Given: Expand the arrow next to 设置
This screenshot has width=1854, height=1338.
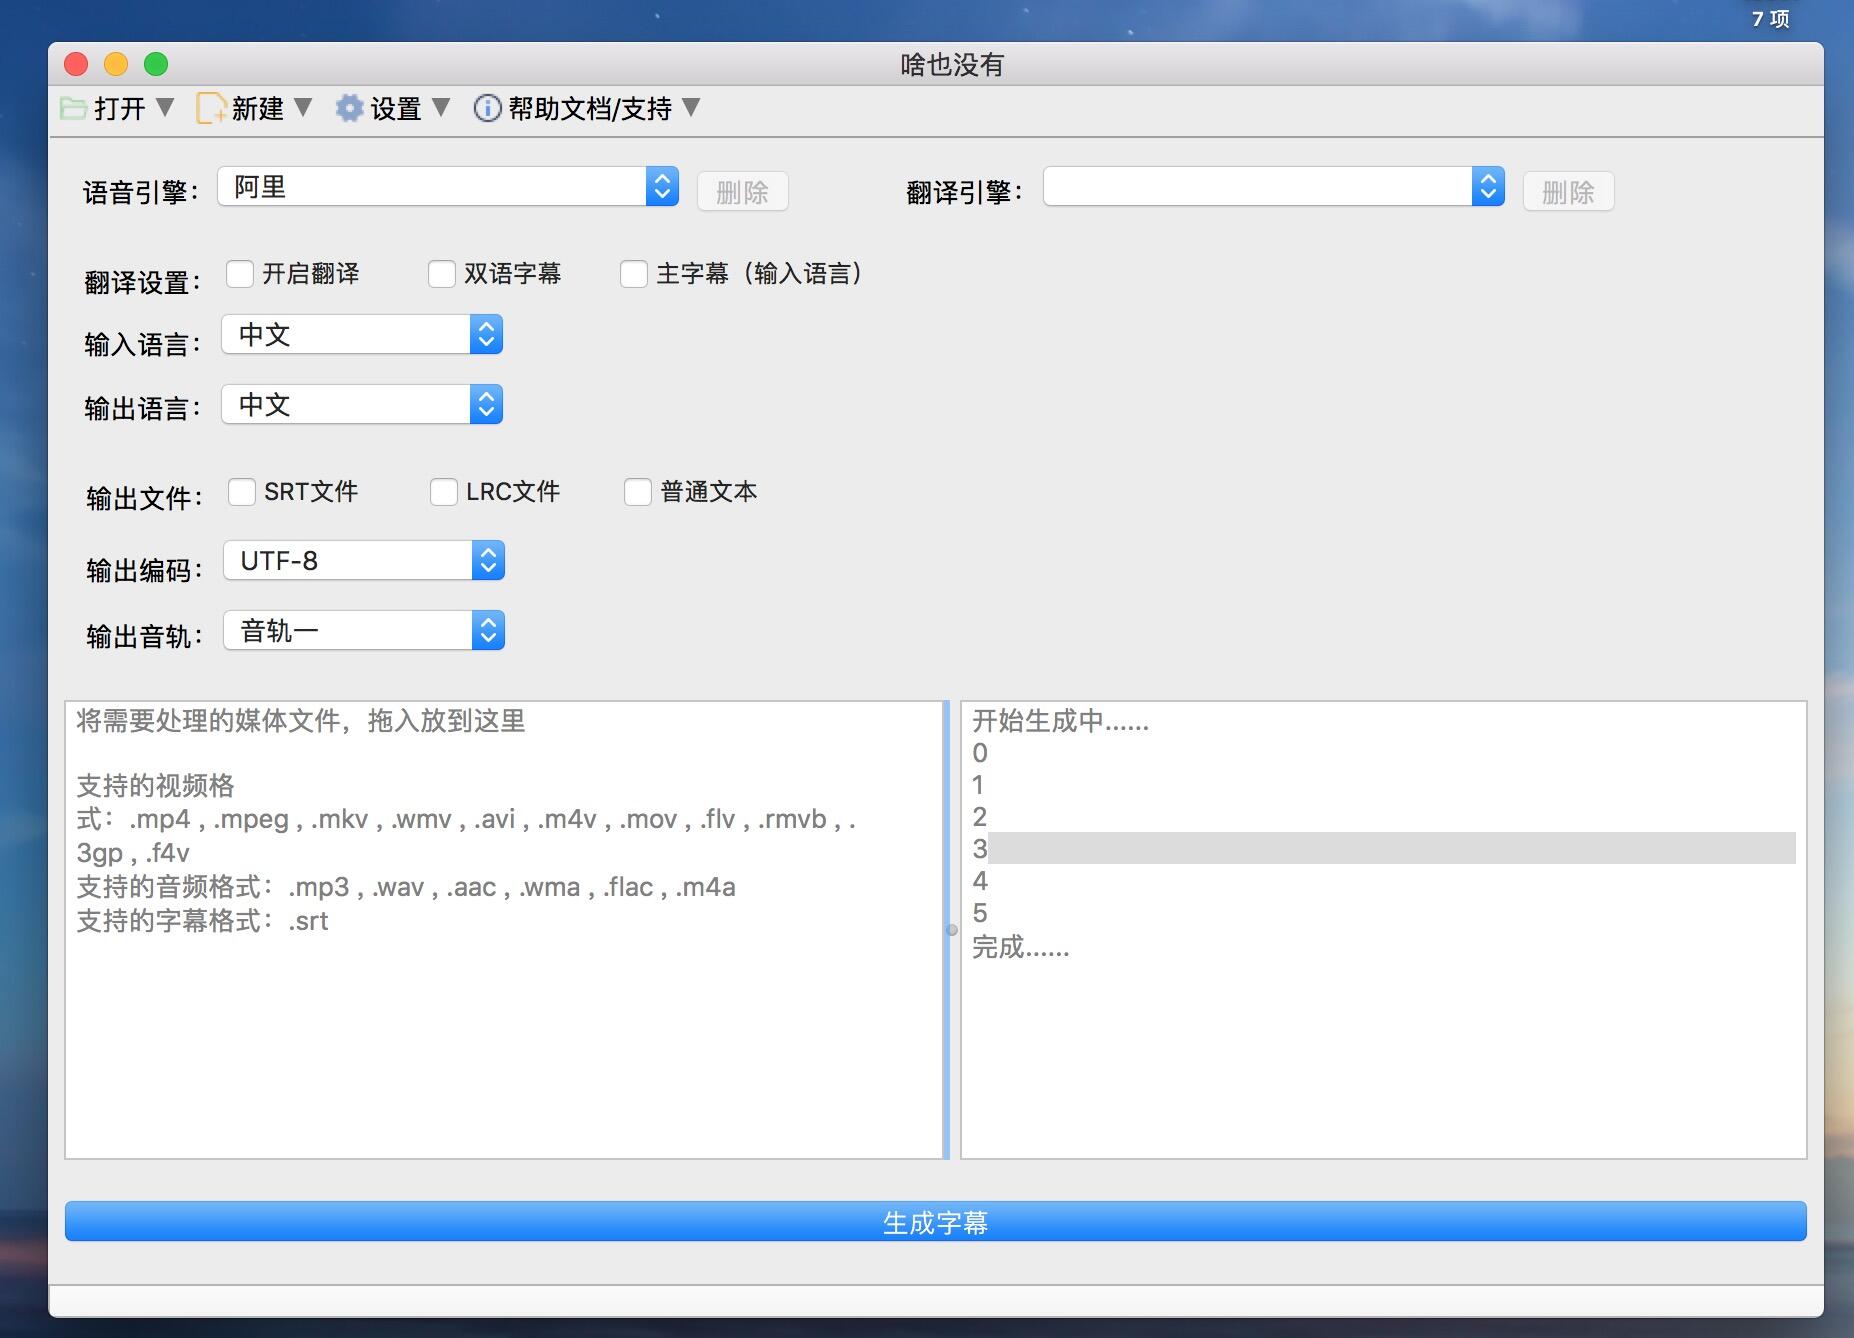Looking at the screenshot, I should tap(441, 107).
